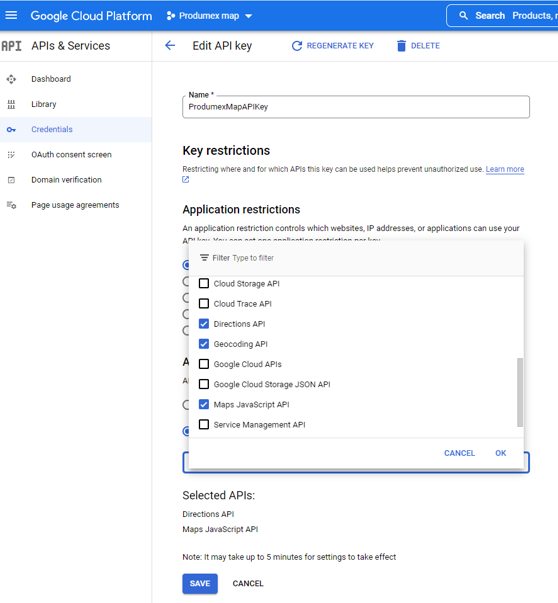The width and height of the screenshot is (558, 603).
Task: Uncheck the Directions API checkbox
Action: [x=204, y=324]
